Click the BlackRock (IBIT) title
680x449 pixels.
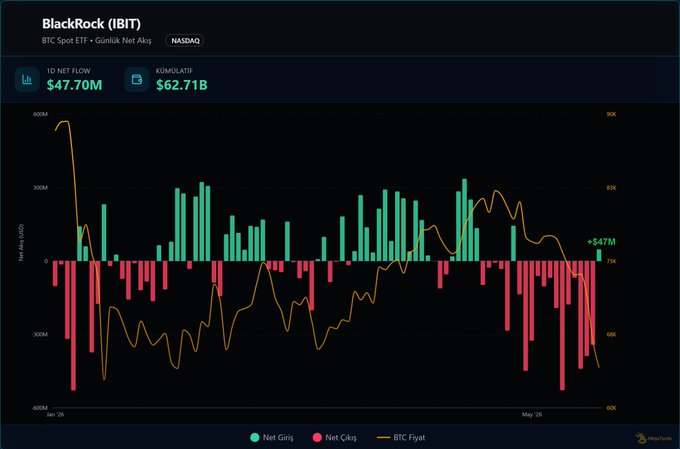coord(92,24)
